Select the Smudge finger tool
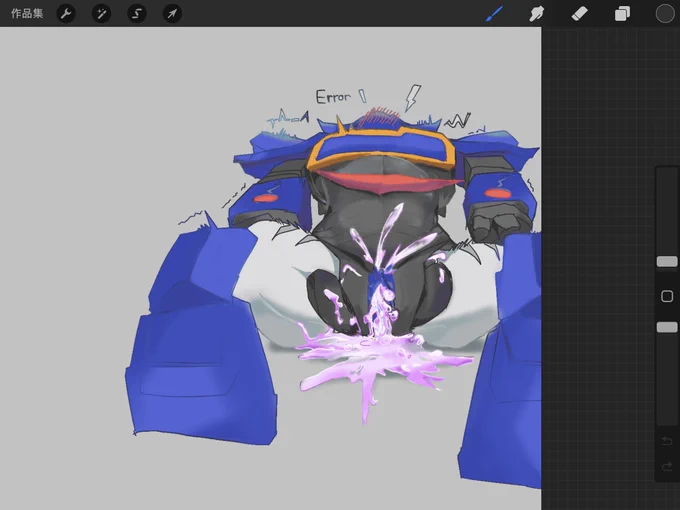The height and width of the screenshot is (510, 680). pyautogui.click(x=537, y=13)
